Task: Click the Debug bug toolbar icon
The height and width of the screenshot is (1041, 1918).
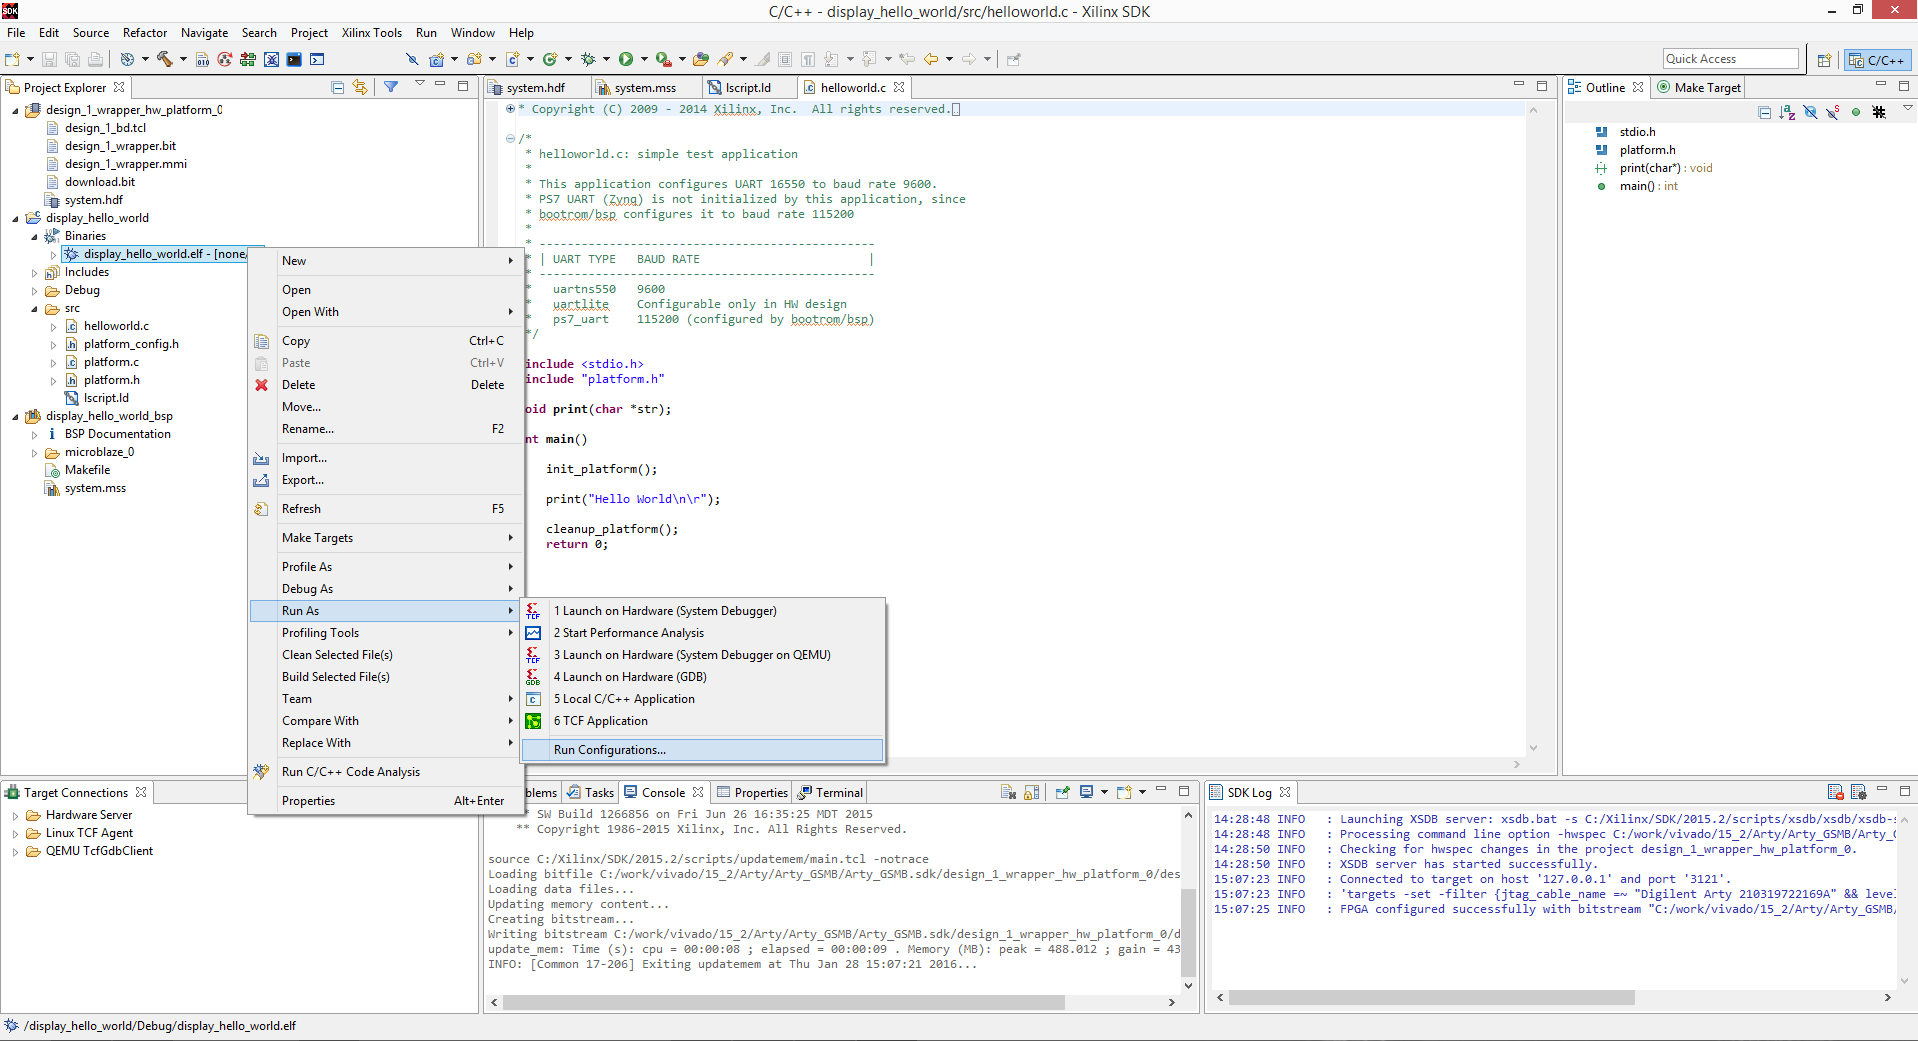Action: [589, 60]
